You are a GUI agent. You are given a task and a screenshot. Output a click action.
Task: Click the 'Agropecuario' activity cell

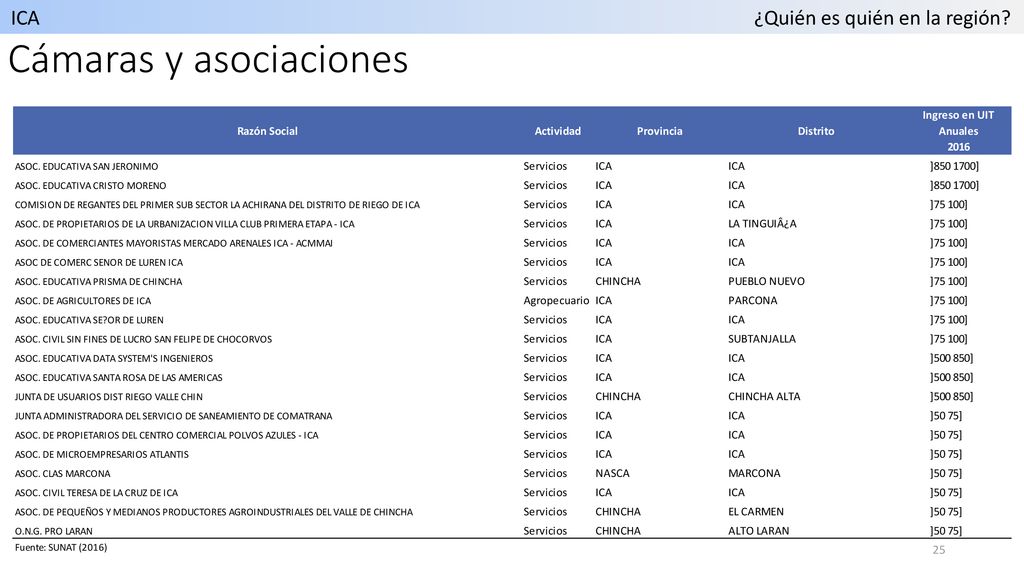tap(556, 301)
